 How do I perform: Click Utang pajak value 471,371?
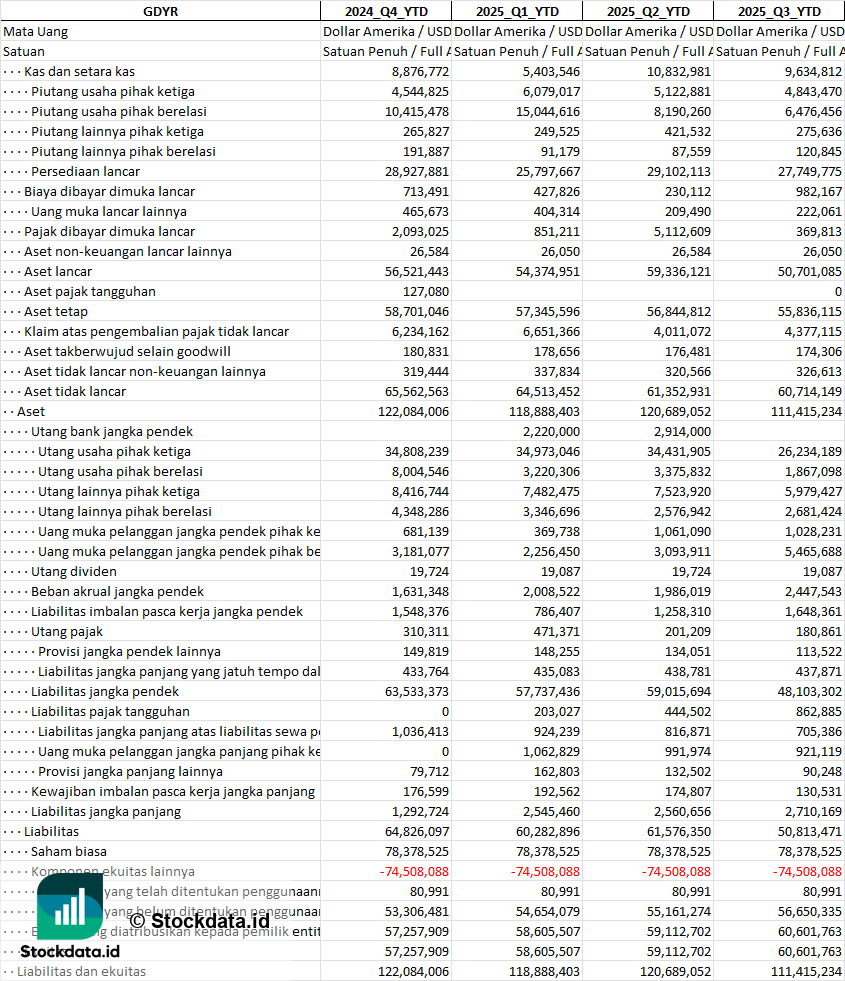point(557,632)
